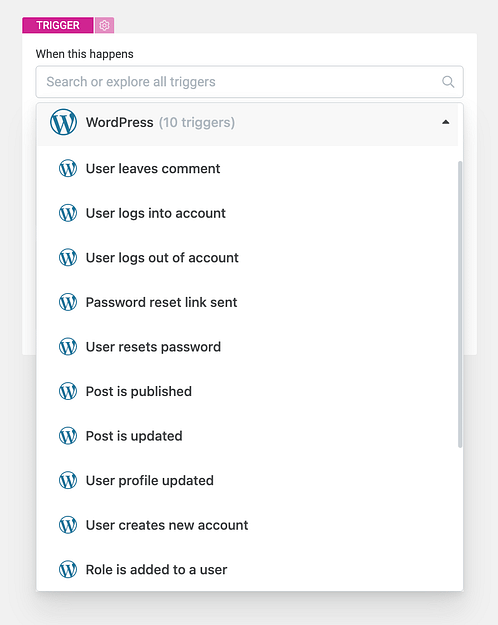Click the WordPress icon beside User leaves comment
Viewport: 498px width, 625px height.
tap(68, 168)
